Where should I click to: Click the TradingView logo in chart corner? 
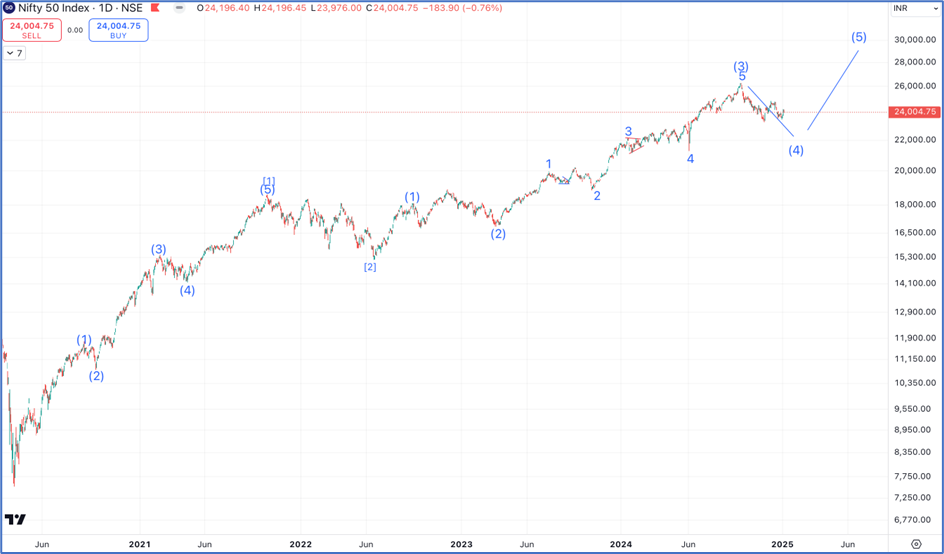pos(15,519)
